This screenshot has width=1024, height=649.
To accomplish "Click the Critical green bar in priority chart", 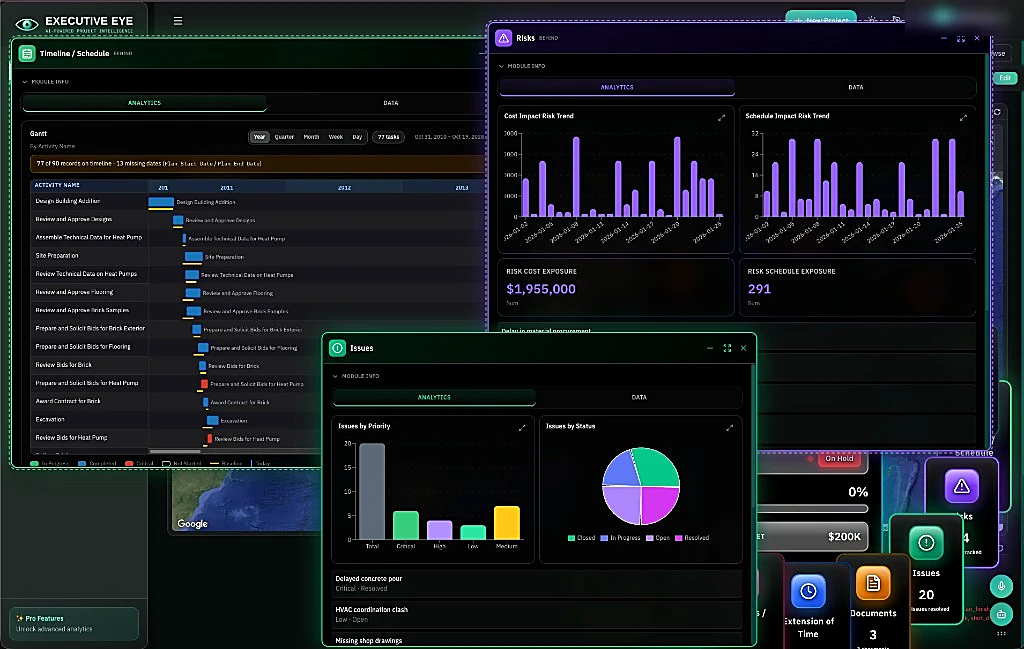I will (406, 526).
